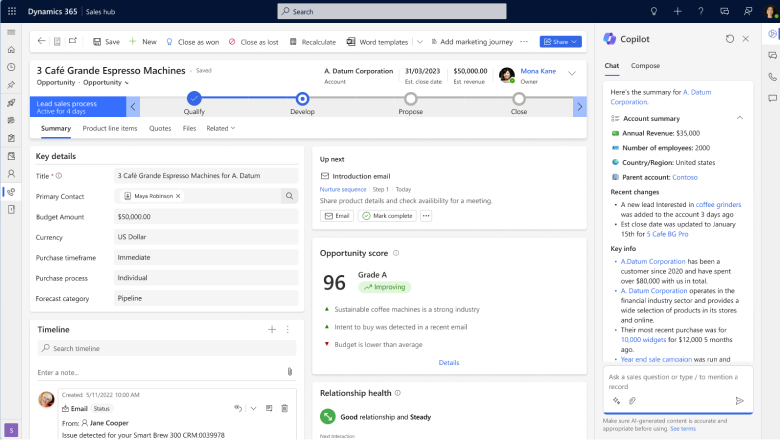Remove Maya Robinson from Primary Contact
The width and height of the screenshot is (780, 440).
tap(178, 196)
